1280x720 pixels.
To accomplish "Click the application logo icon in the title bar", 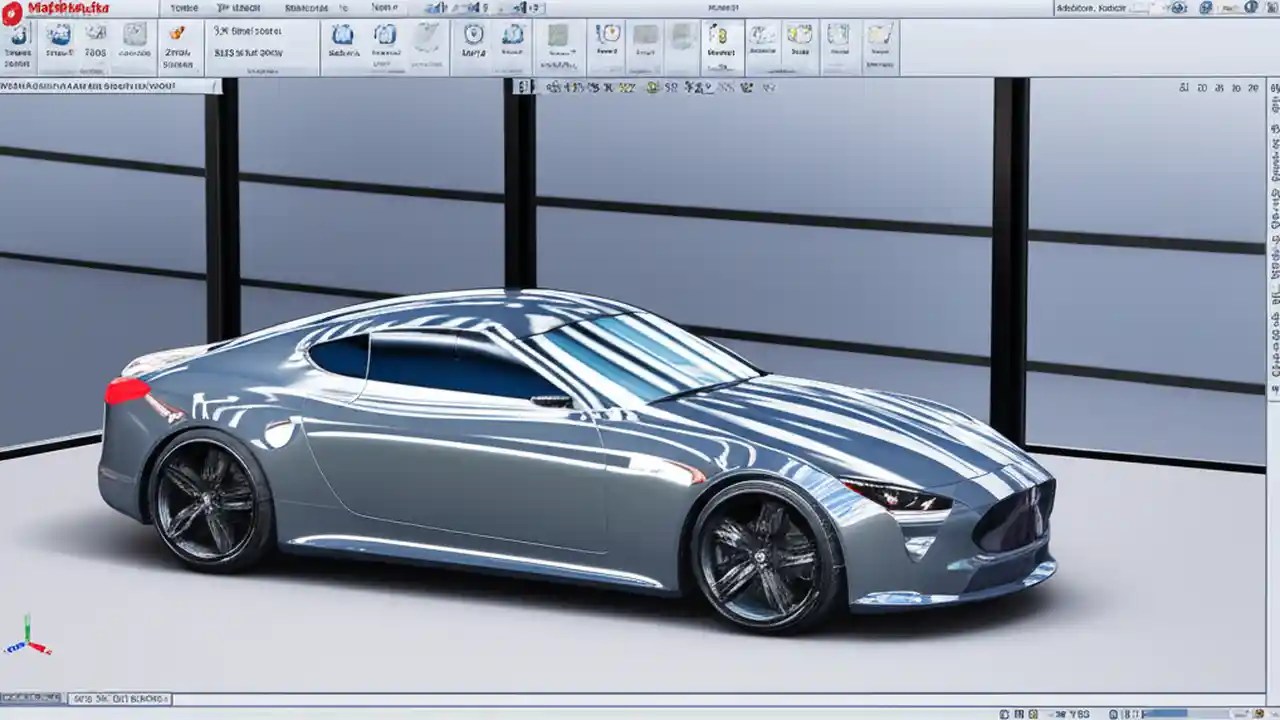I will [x=11, y=8].
